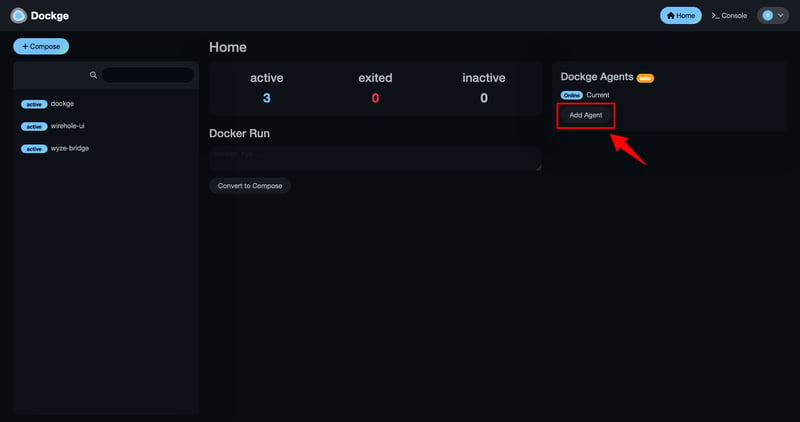
Task: Open the Console terminal page
Action: (x=729, y=16)
